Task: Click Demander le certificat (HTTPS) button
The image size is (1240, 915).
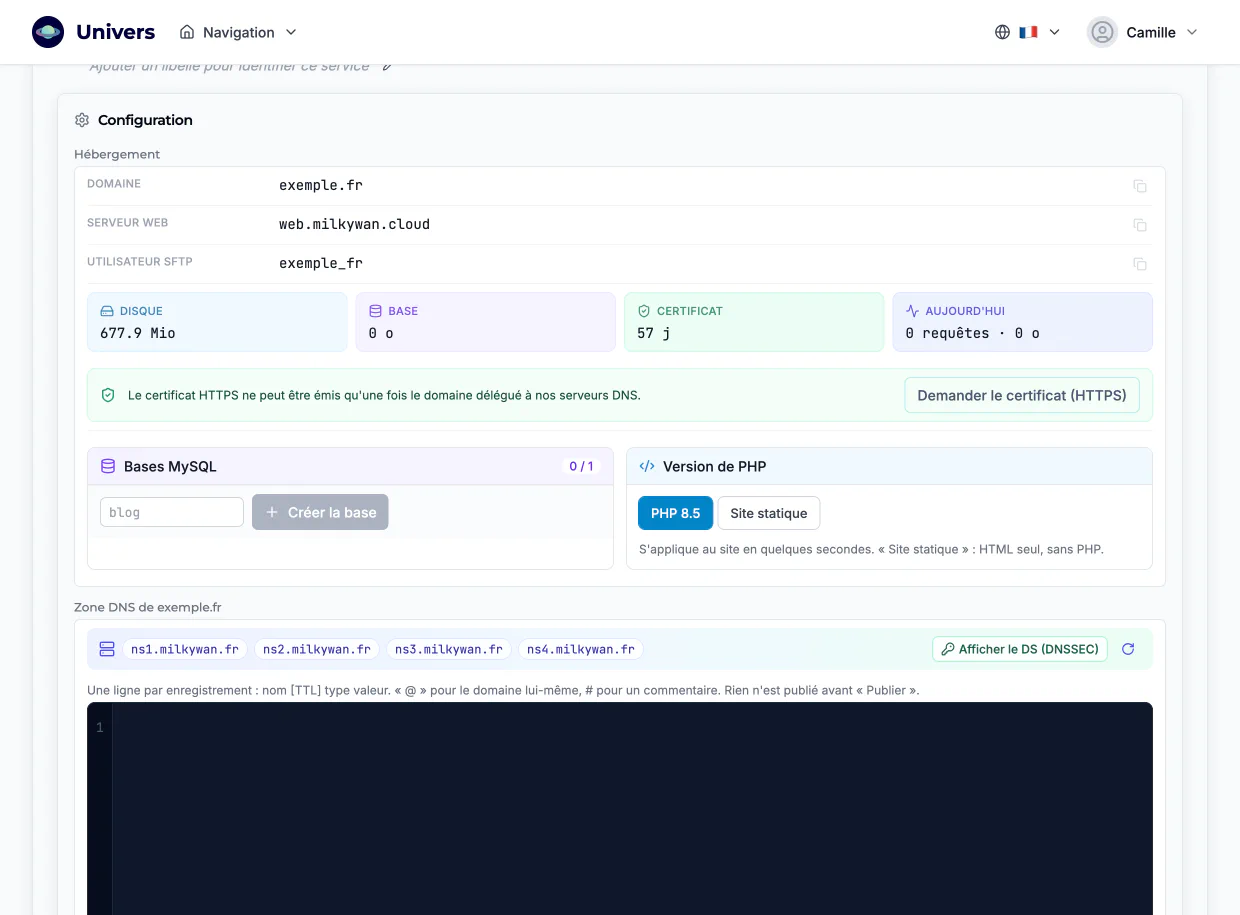Action: tap(1022, 395)
